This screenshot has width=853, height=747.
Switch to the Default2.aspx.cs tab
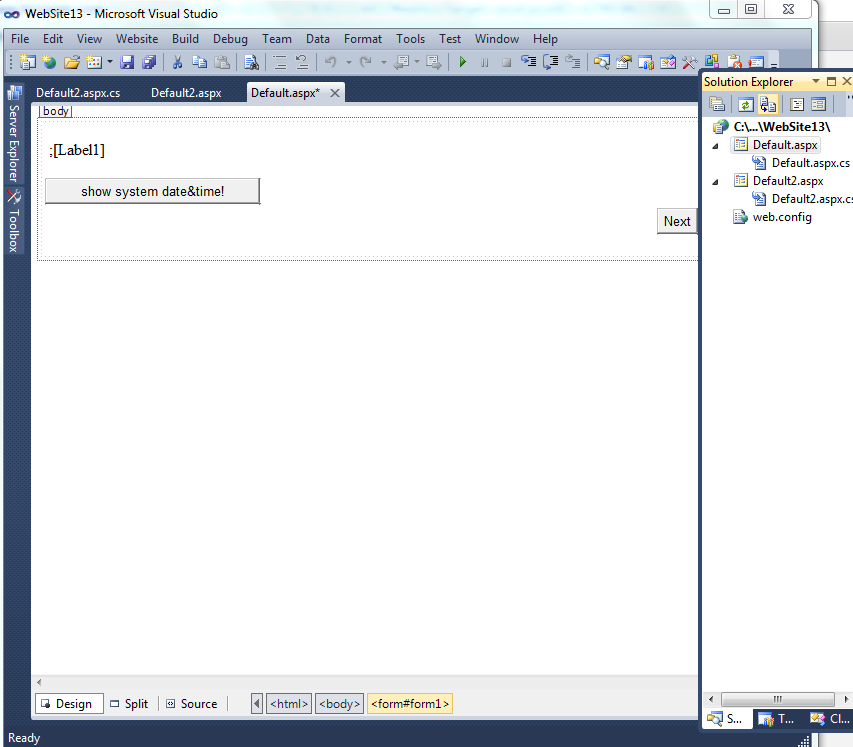pyautogui.click(x=80, y=91)
